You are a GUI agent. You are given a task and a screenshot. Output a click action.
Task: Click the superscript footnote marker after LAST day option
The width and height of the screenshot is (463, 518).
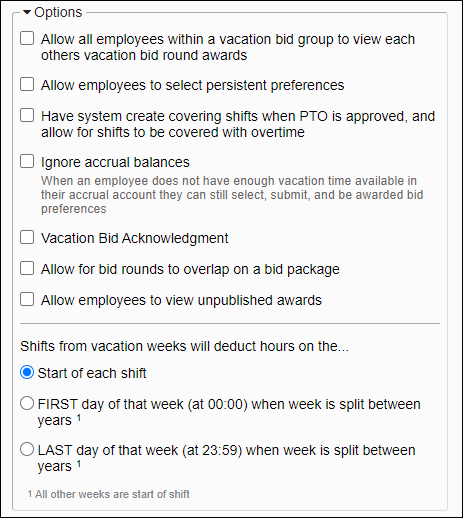click(x=79, y=464)
